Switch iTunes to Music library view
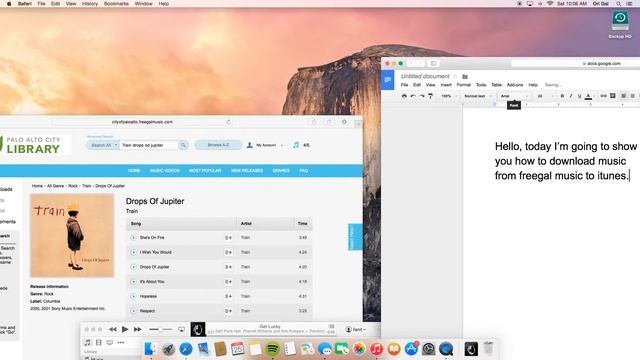This screenshot has width=640, height=360. tap(87, 342)
